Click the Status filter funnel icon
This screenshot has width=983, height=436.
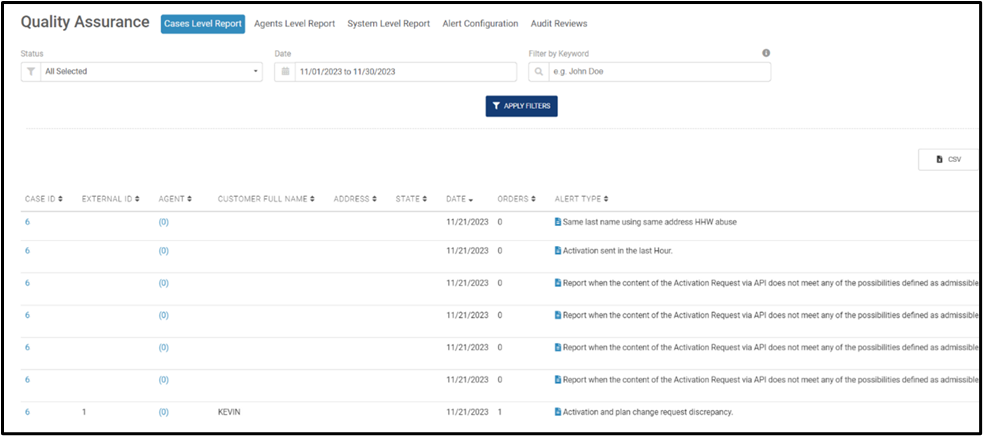point(31,72)
